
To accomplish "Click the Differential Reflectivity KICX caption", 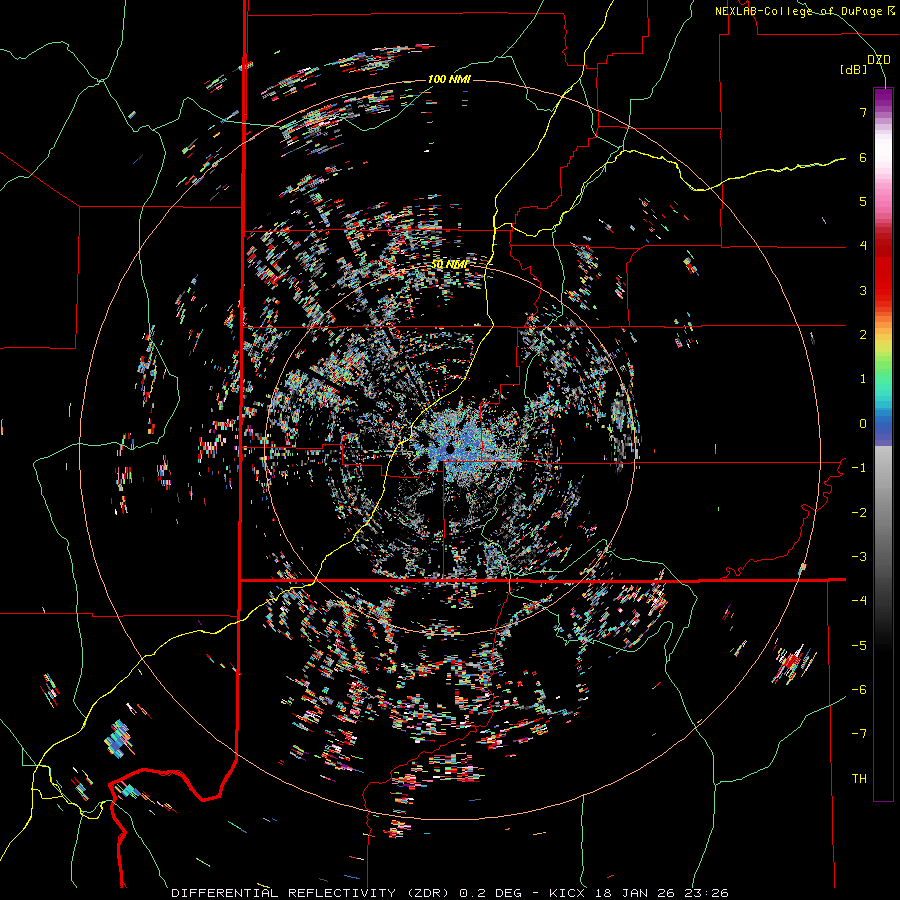I will coord(450,893).
